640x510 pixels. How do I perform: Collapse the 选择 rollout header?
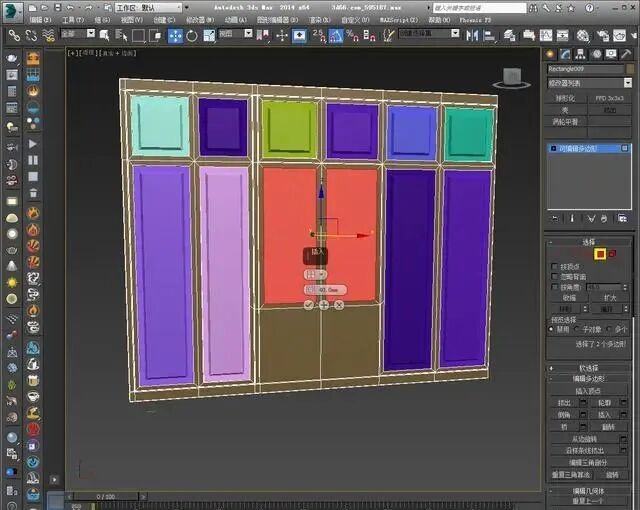589,242
